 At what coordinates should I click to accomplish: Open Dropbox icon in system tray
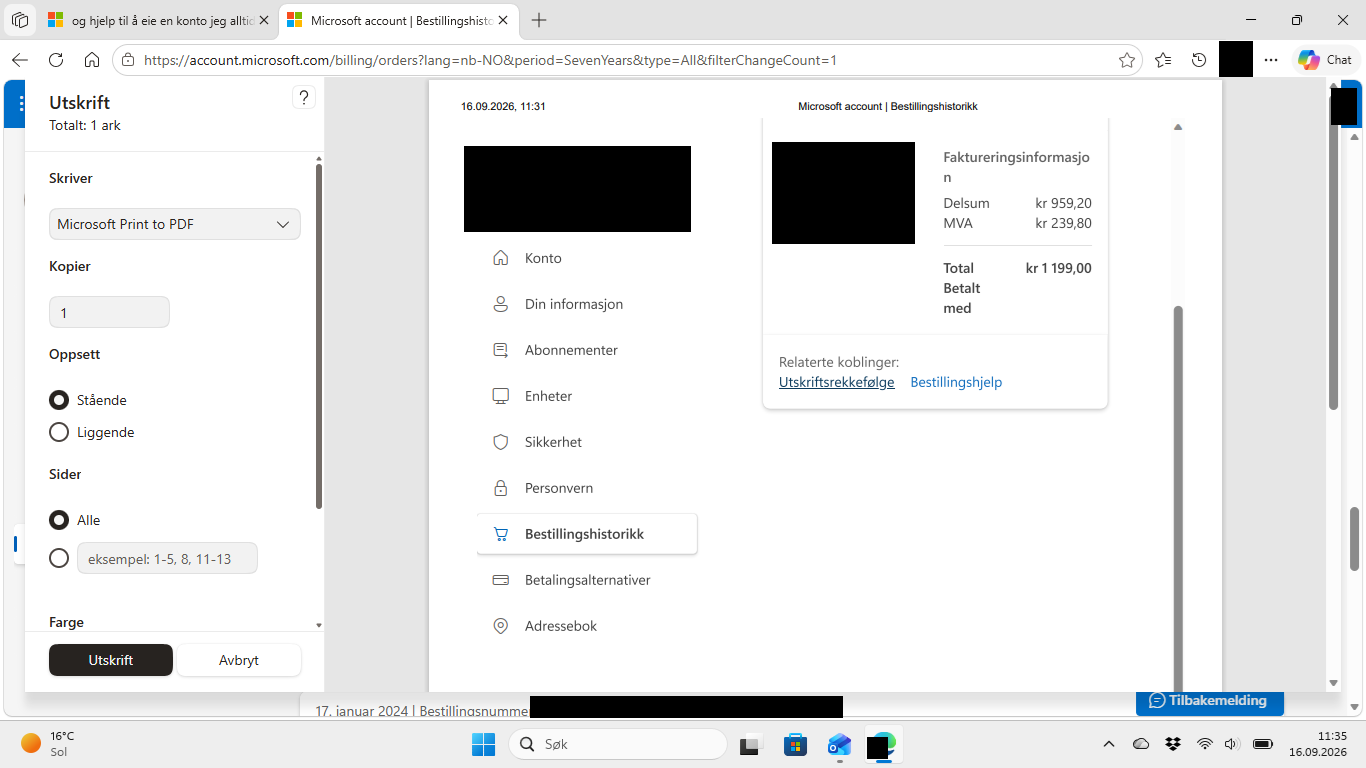pos(1173,744)
